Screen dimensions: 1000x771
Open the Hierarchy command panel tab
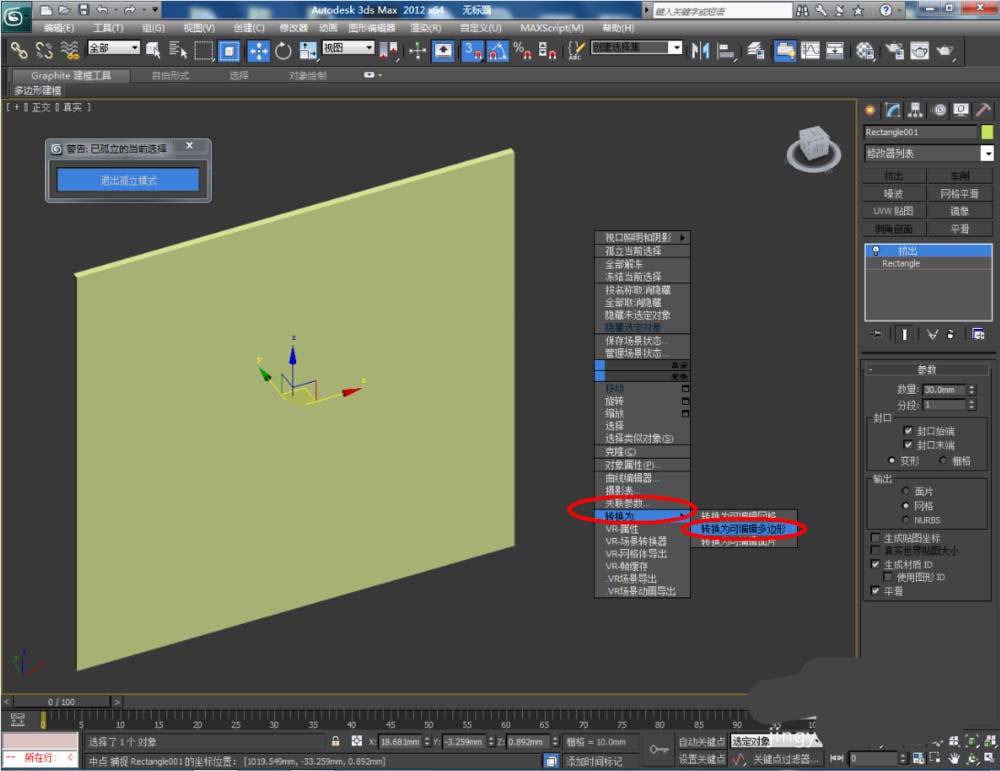point(916,110)
